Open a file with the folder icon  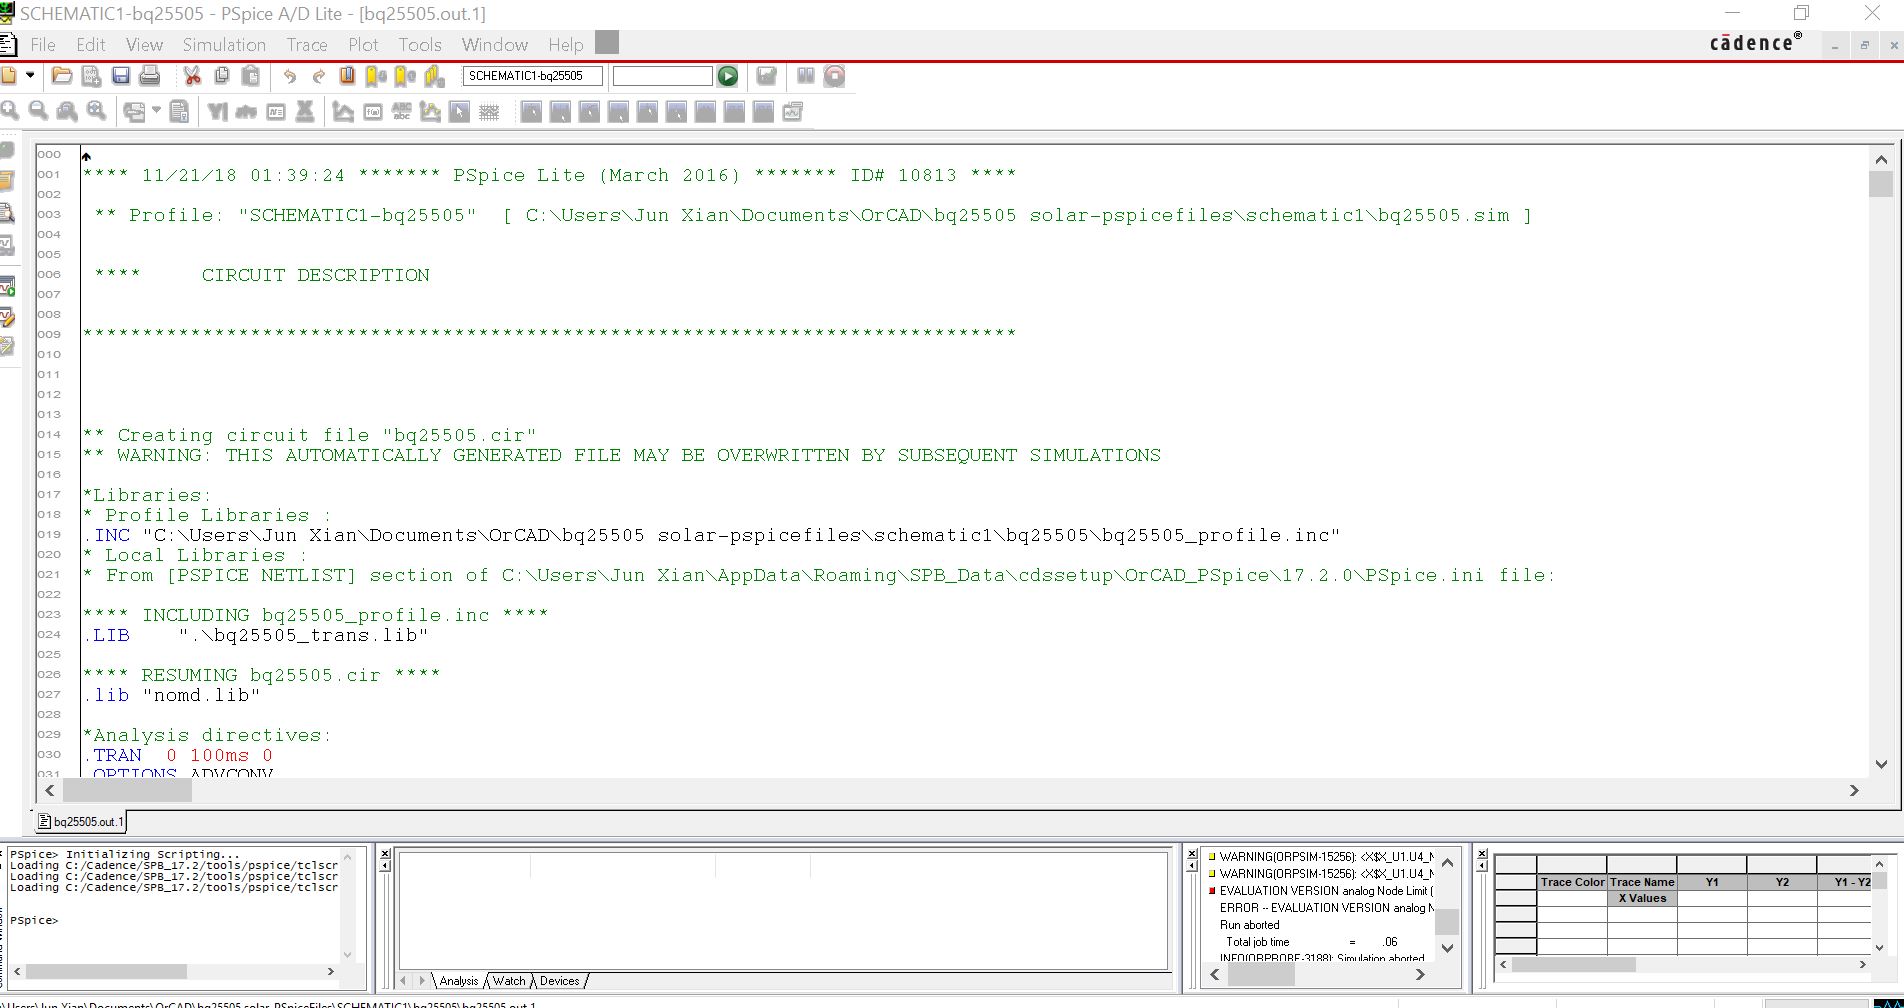pos(61,76)
